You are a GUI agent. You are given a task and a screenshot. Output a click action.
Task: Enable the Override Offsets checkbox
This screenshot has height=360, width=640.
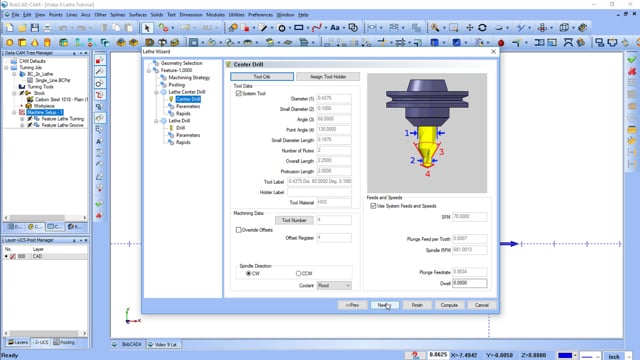pyautogui.click(x=238, y=230)
